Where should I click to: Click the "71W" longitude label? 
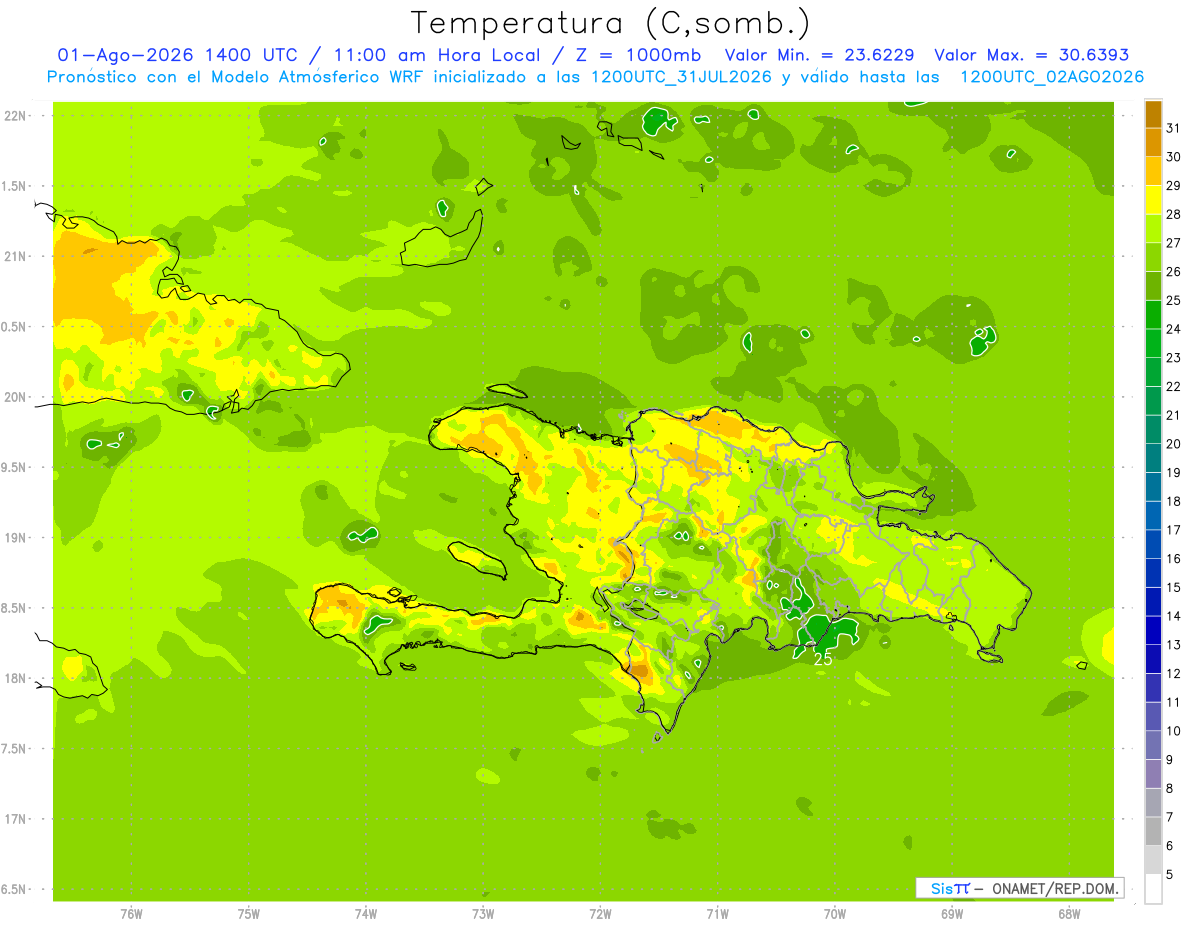[717, 914]
